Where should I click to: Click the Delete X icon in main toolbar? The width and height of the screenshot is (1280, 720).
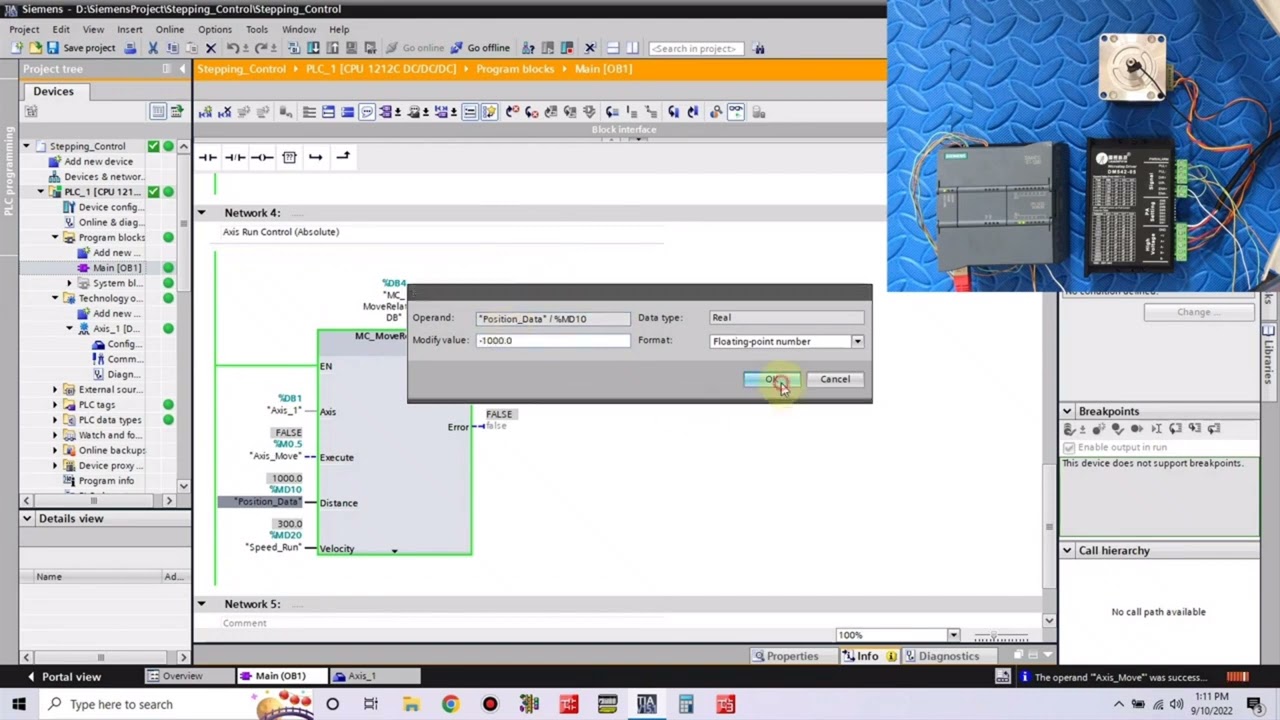pos(210,48)
